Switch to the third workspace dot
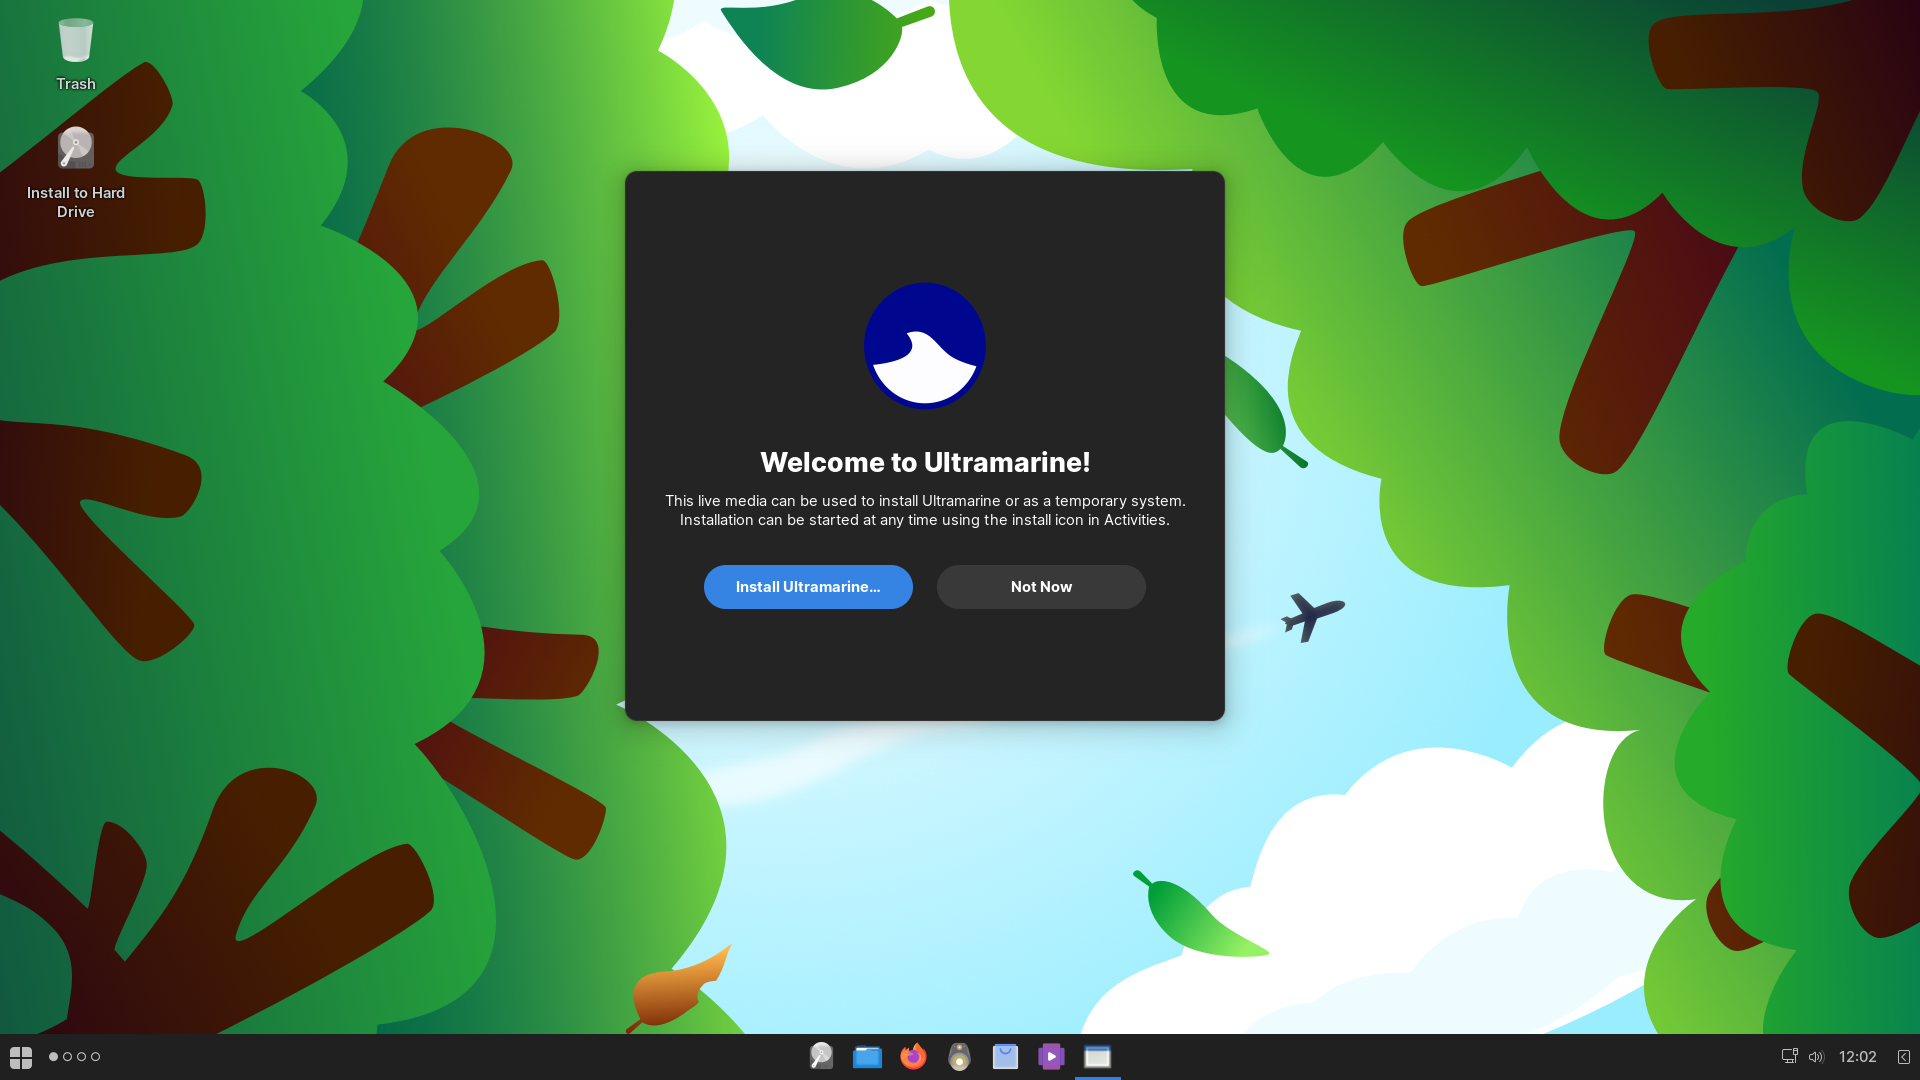The width and height of the screenshot is (1920, 1080). (x=82, y=1057)
